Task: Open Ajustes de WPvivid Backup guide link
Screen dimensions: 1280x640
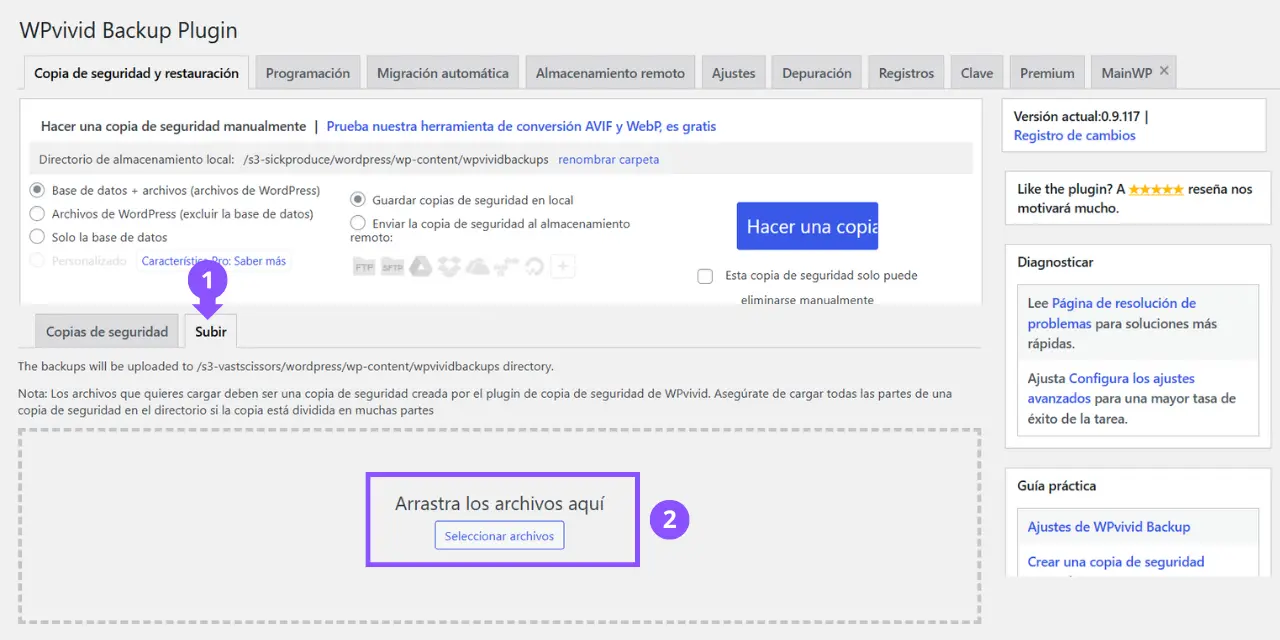Action: pyautogui.click(x=1109, y=527)
